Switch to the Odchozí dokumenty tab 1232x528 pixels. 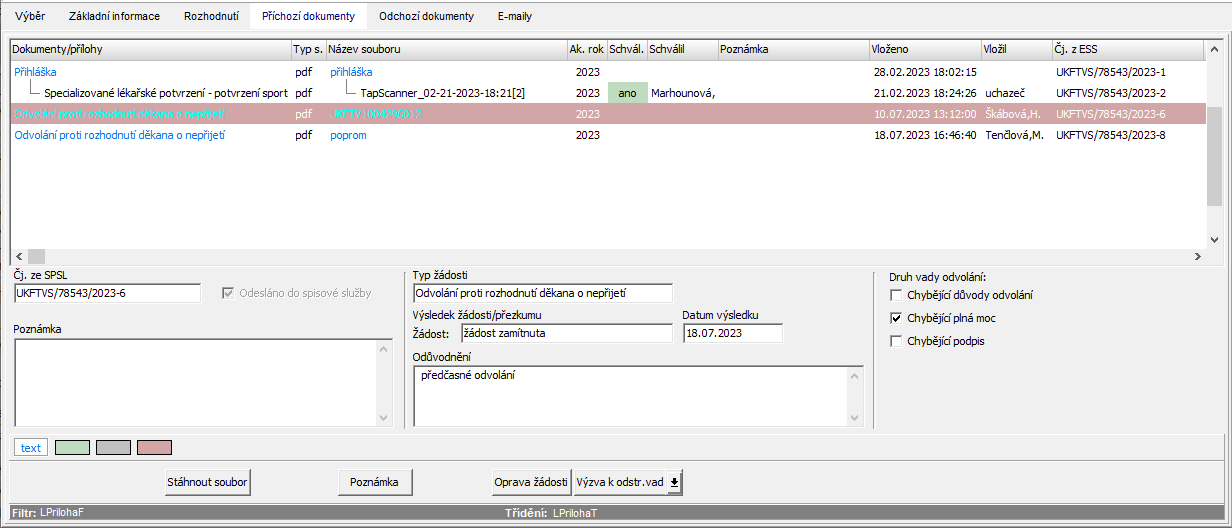click(x=426, y=16)
